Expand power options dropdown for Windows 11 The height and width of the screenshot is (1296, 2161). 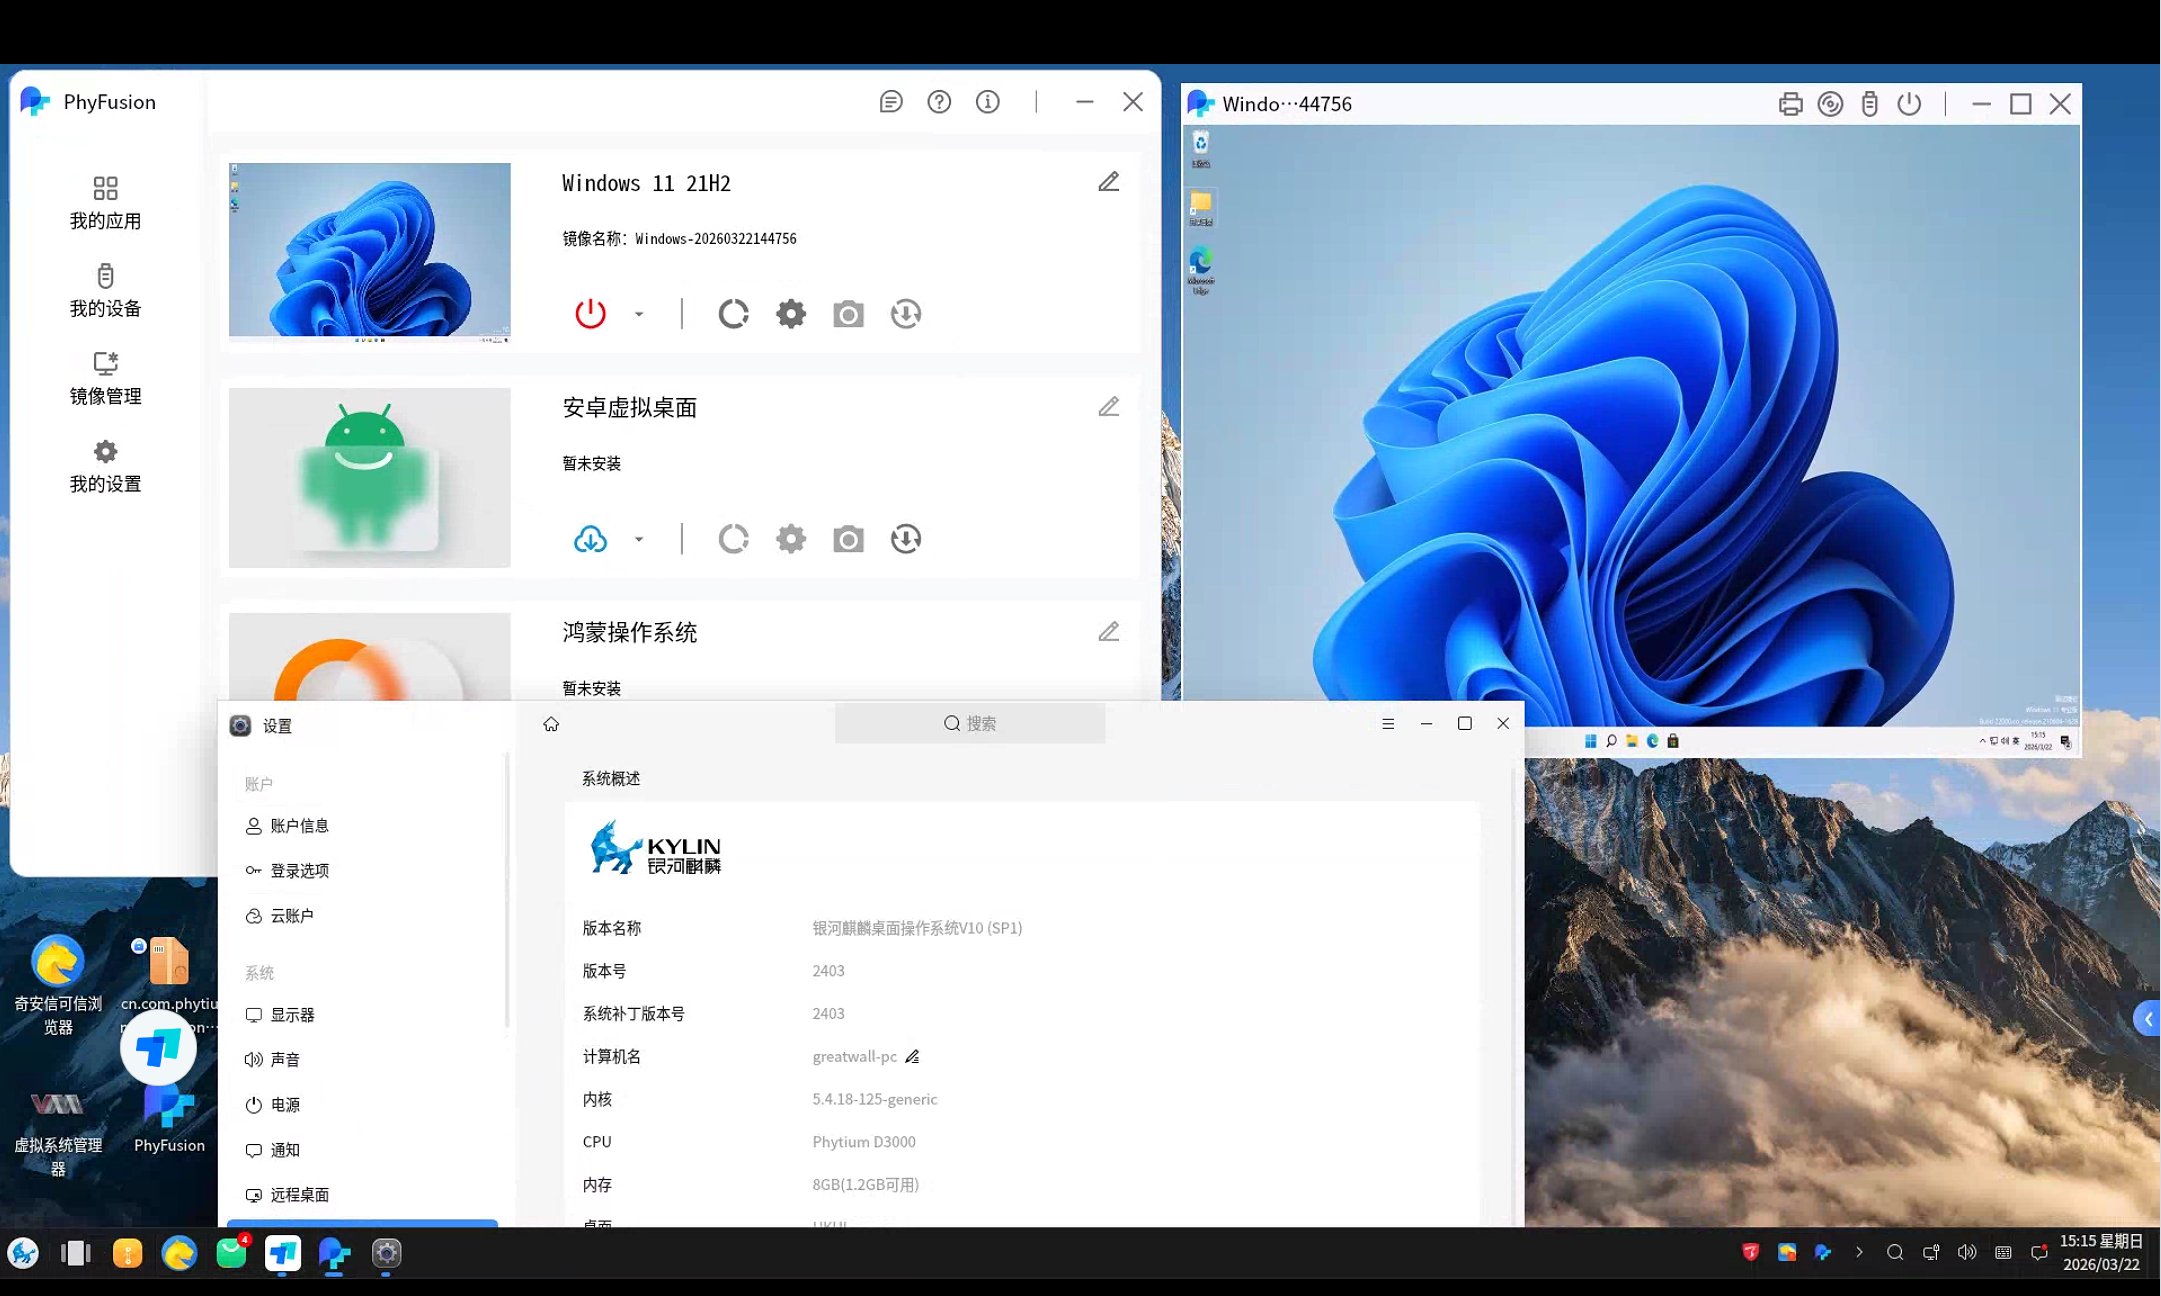point(639,314)
